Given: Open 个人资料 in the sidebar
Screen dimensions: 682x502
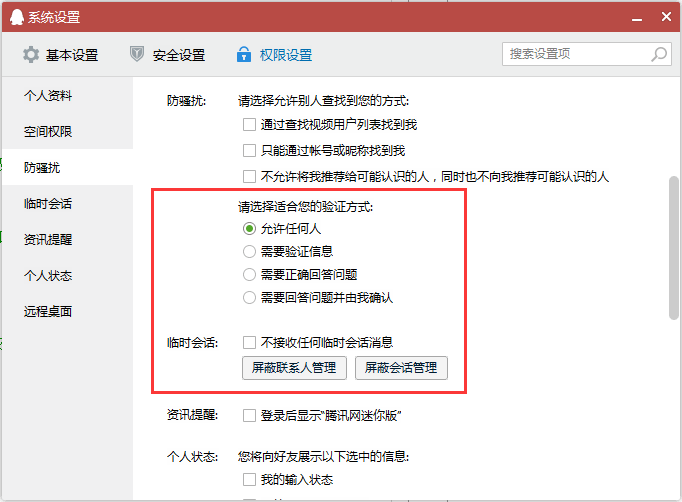Looking at the screenshot, I should [x=67, y=95].
